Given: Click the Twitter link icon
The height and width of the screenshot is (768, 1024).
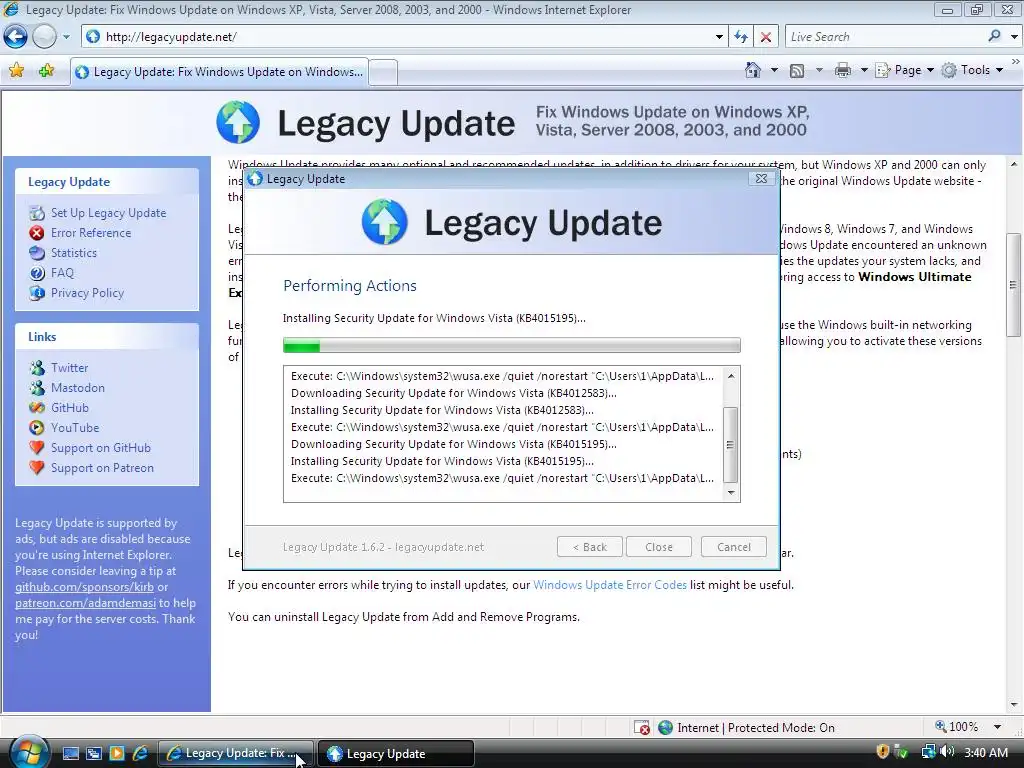Looking at the screenshot, I should 37,368.
